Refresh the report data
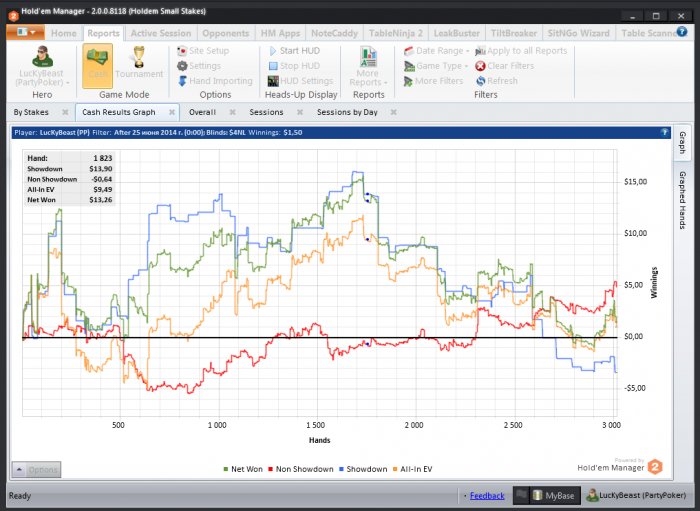Viewport: 700px width, 511px height. pyautogui.click(x=497, y=81)
